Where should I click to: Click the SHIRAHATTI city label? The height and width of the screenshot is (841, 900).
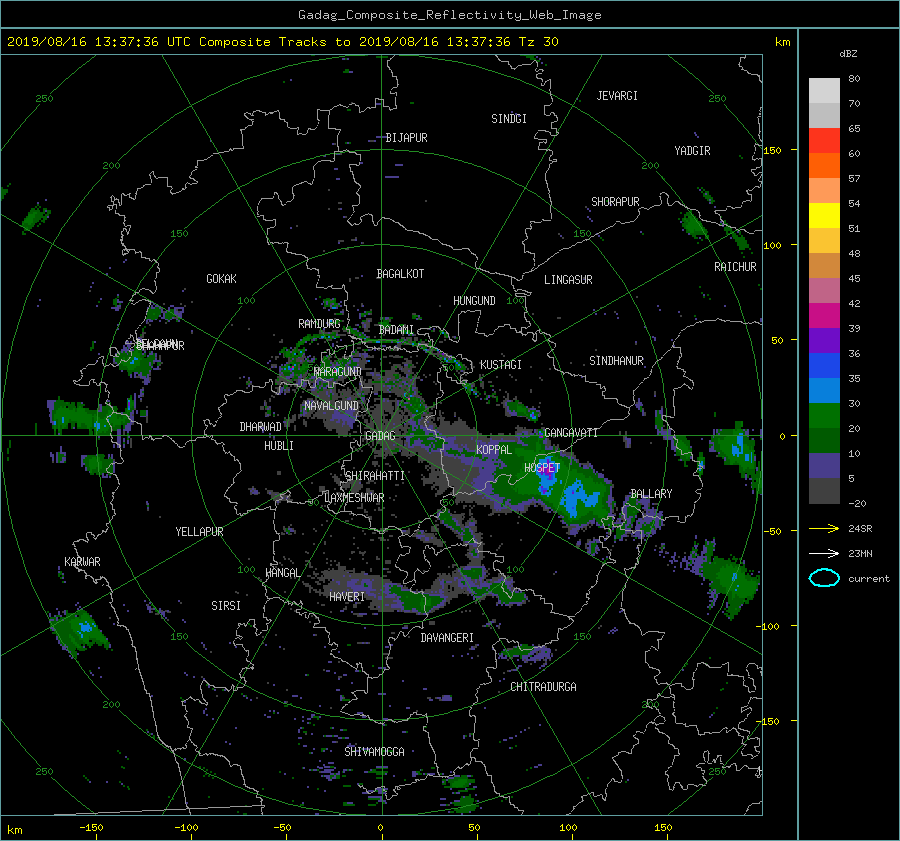[x=375, y=476]
